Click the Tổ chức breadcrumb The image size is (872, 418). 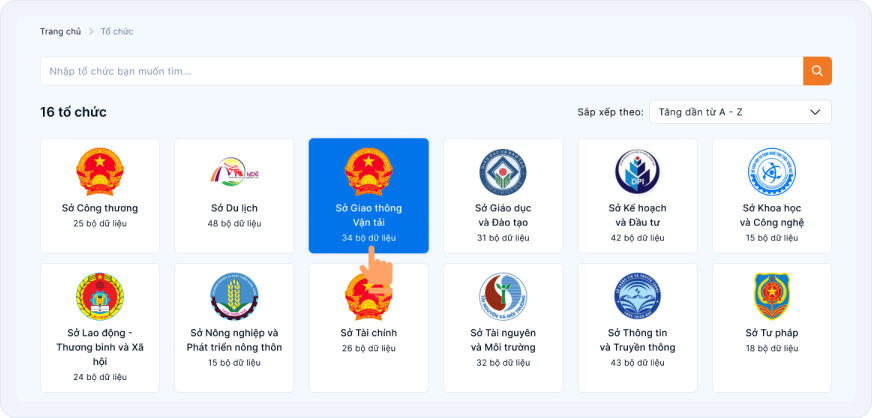pyautogui.click(x=117, y=31)
